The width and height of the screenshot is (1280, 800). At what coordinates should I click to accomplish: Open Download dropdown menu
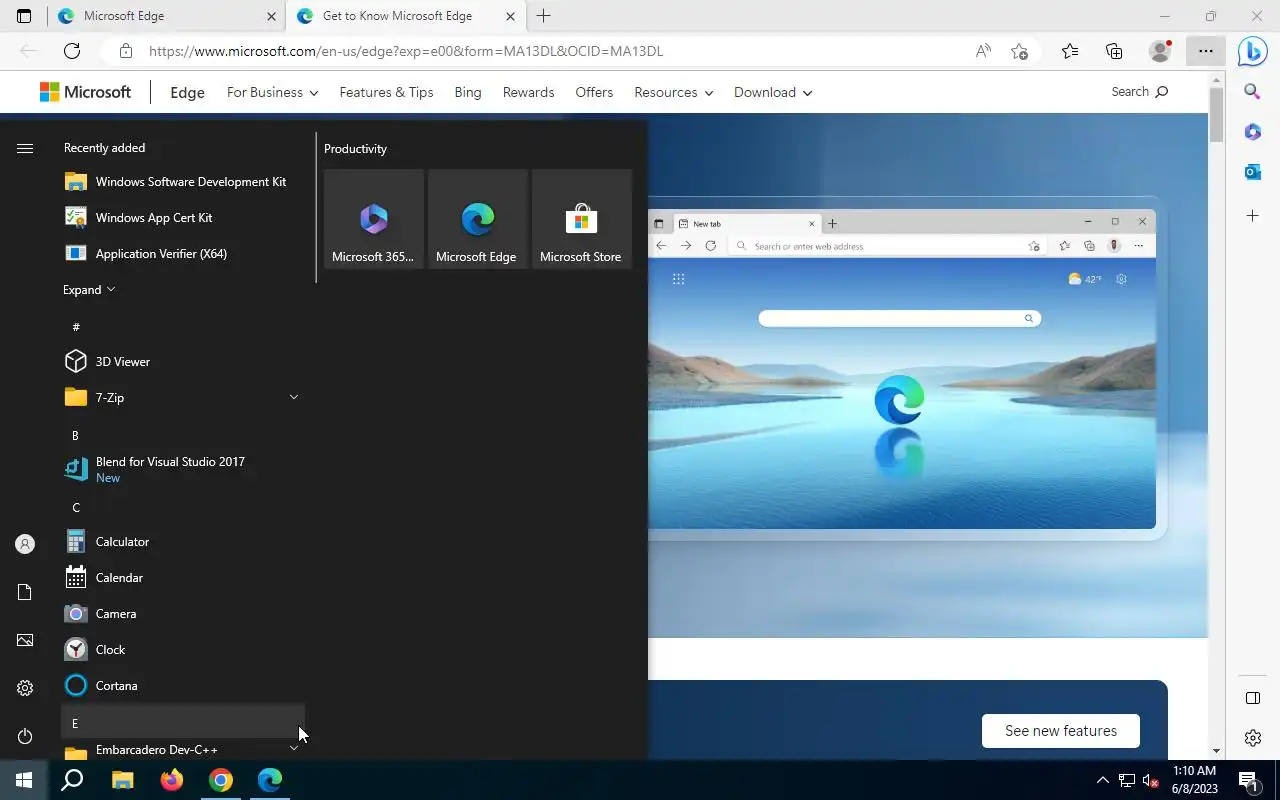pyautogui.click(x=772, y=92)
